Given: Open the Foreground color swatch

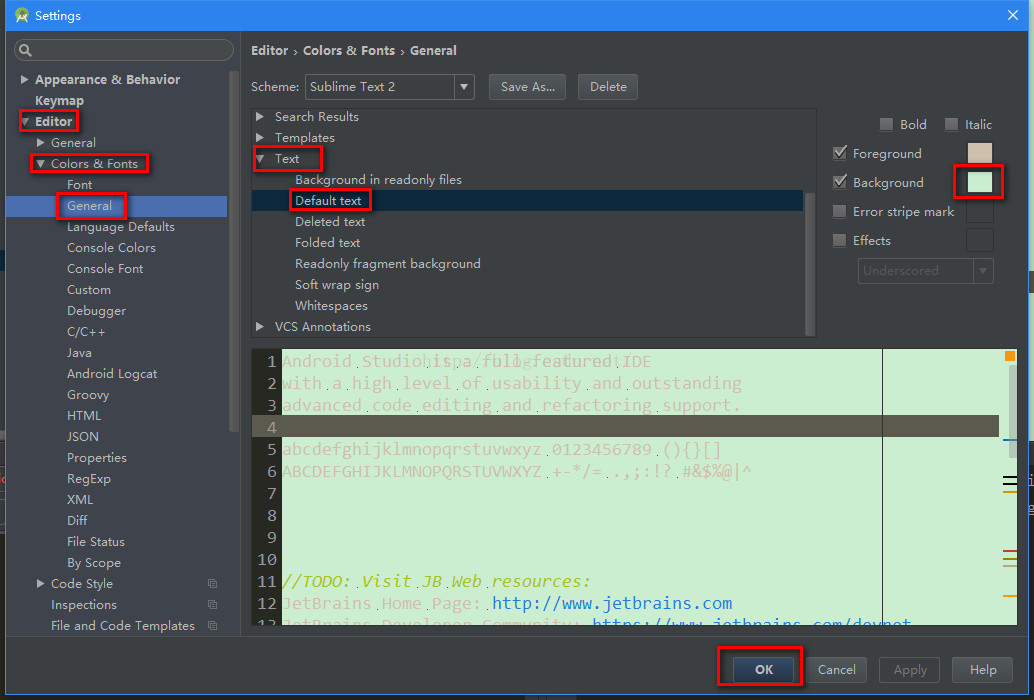Looking at the screenshot, I should pyautogui.click(x=979, y=153).
